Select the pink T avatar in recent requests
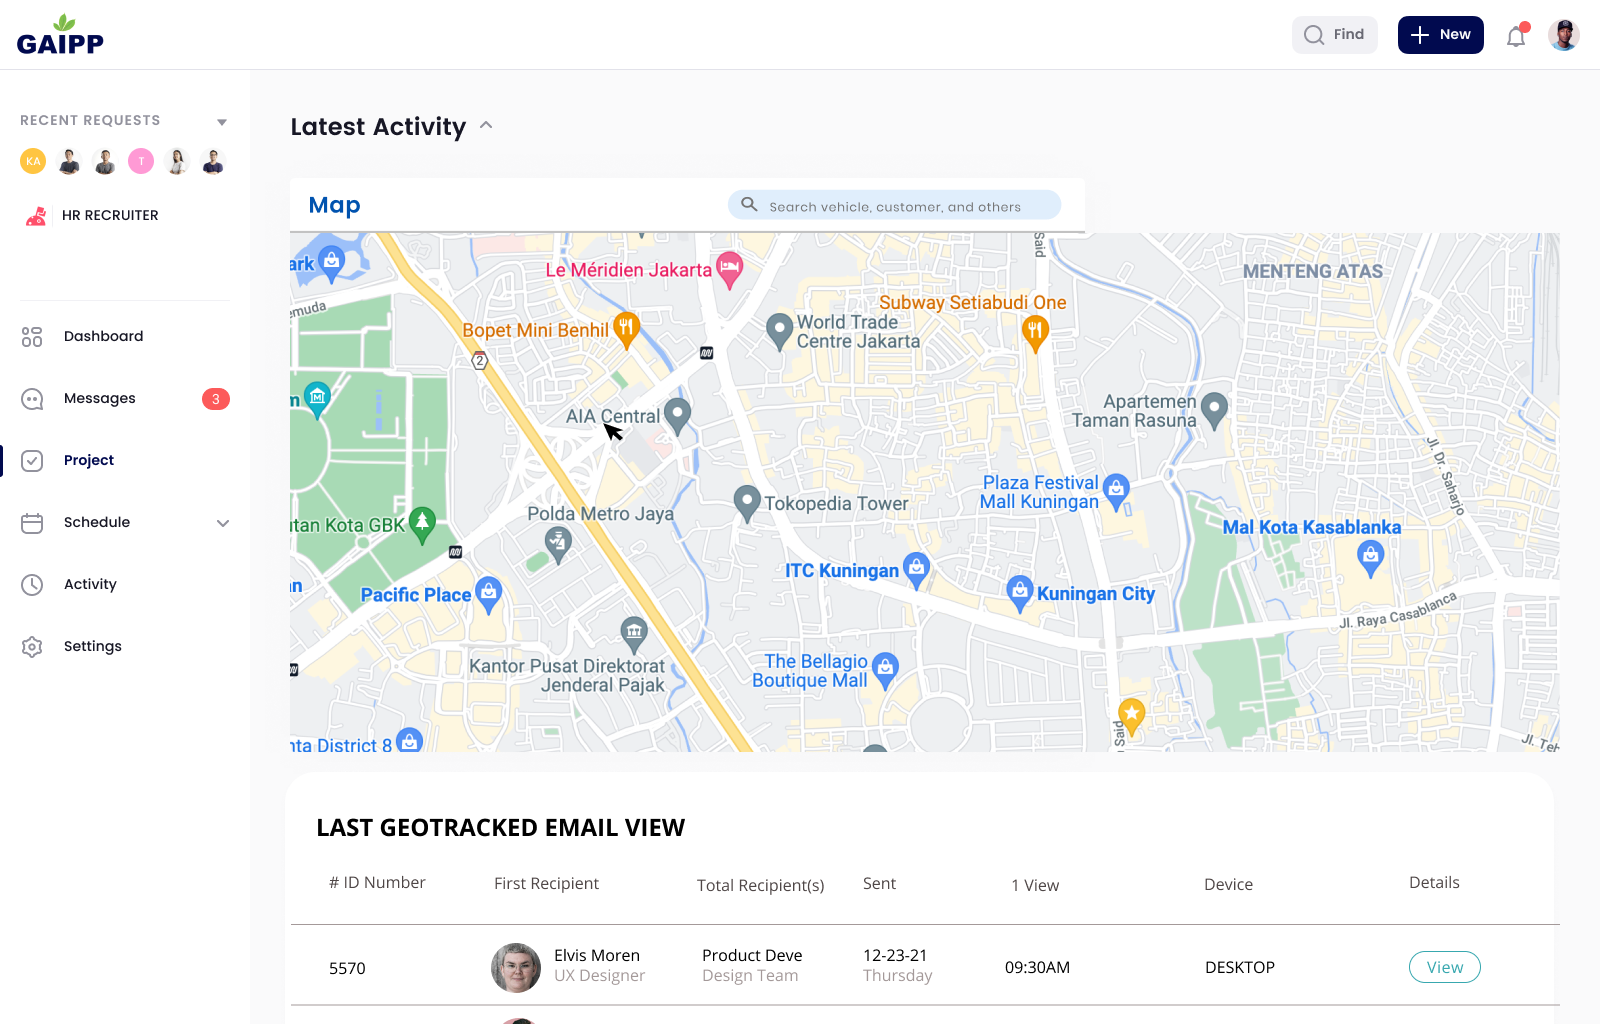Image resolution: width=1600 pixels, height=1024 pixels. [141, 161]
